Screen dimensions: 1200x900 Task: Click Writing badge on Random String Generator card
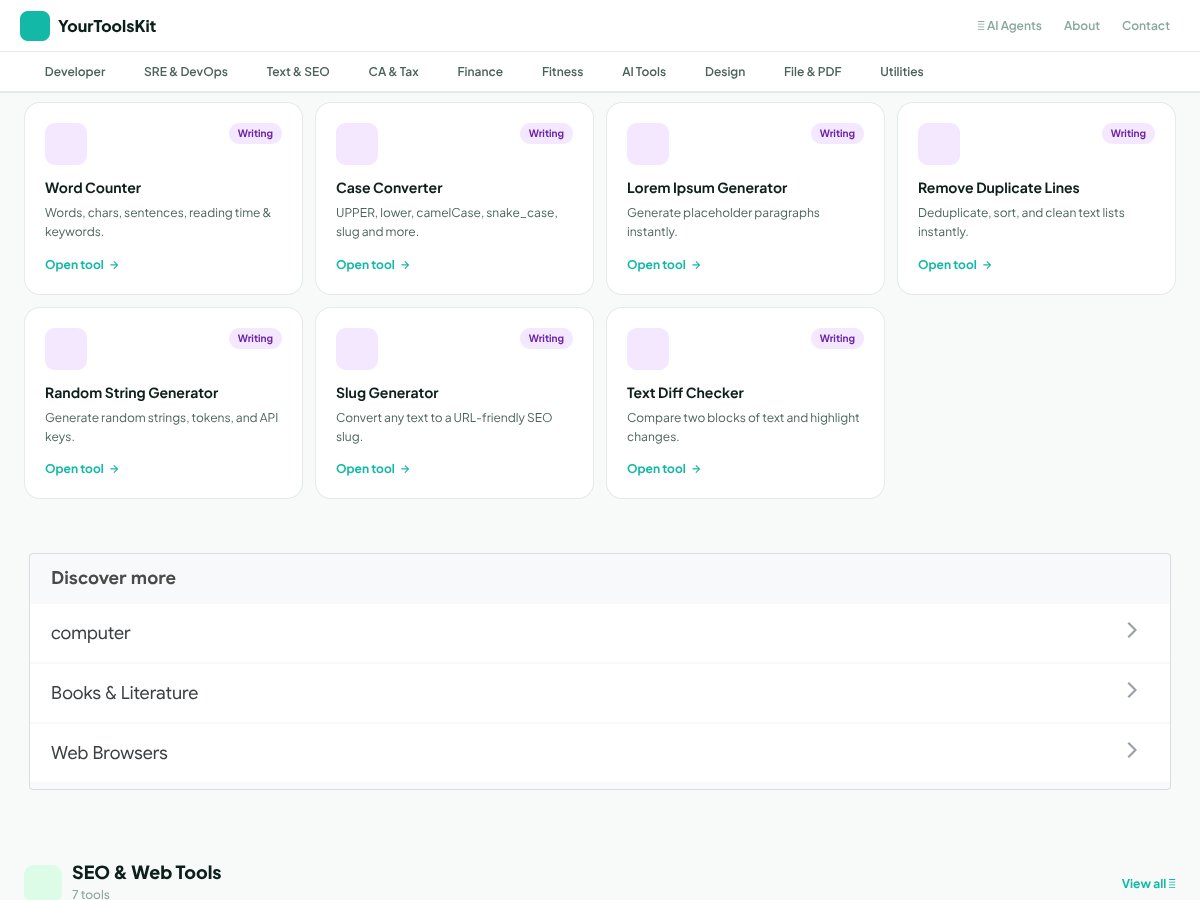(x=255, y=338)
